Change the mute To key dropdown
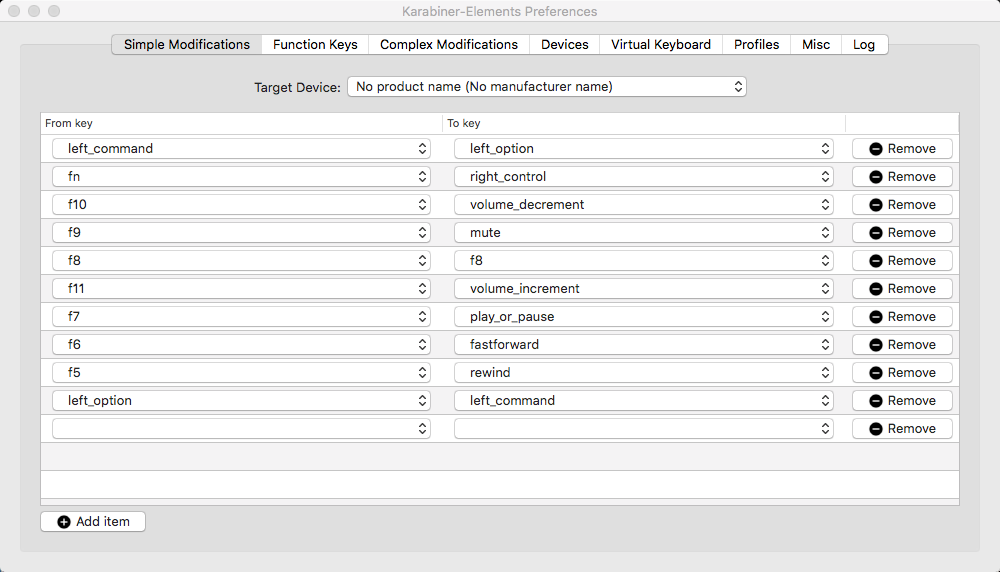 [x=643, y=233]
